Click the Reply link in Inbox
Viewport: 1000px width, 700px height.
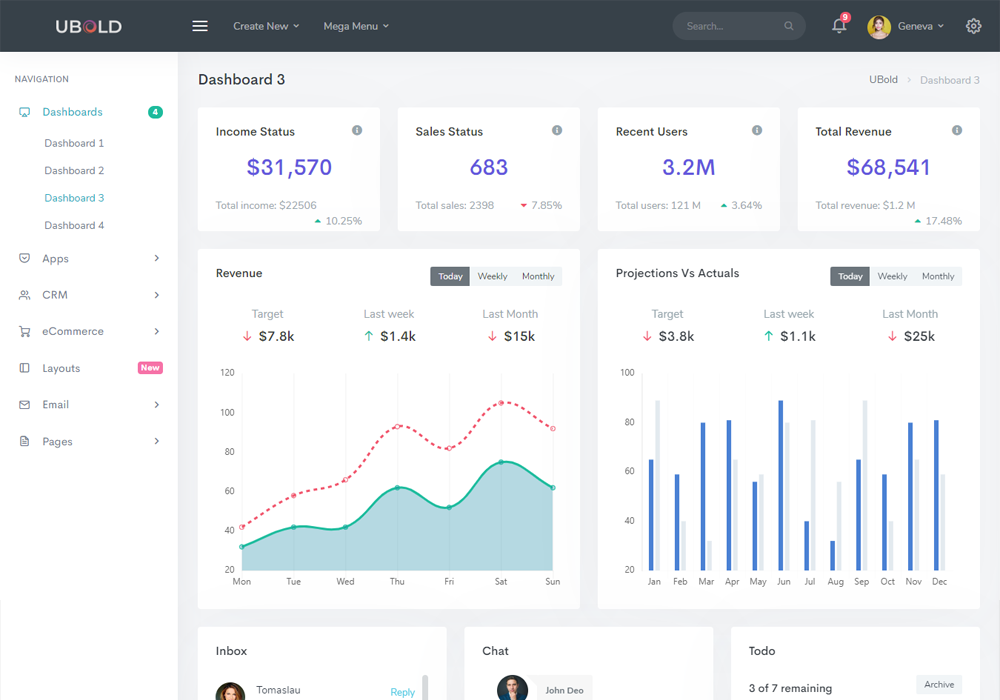[402, 692]
